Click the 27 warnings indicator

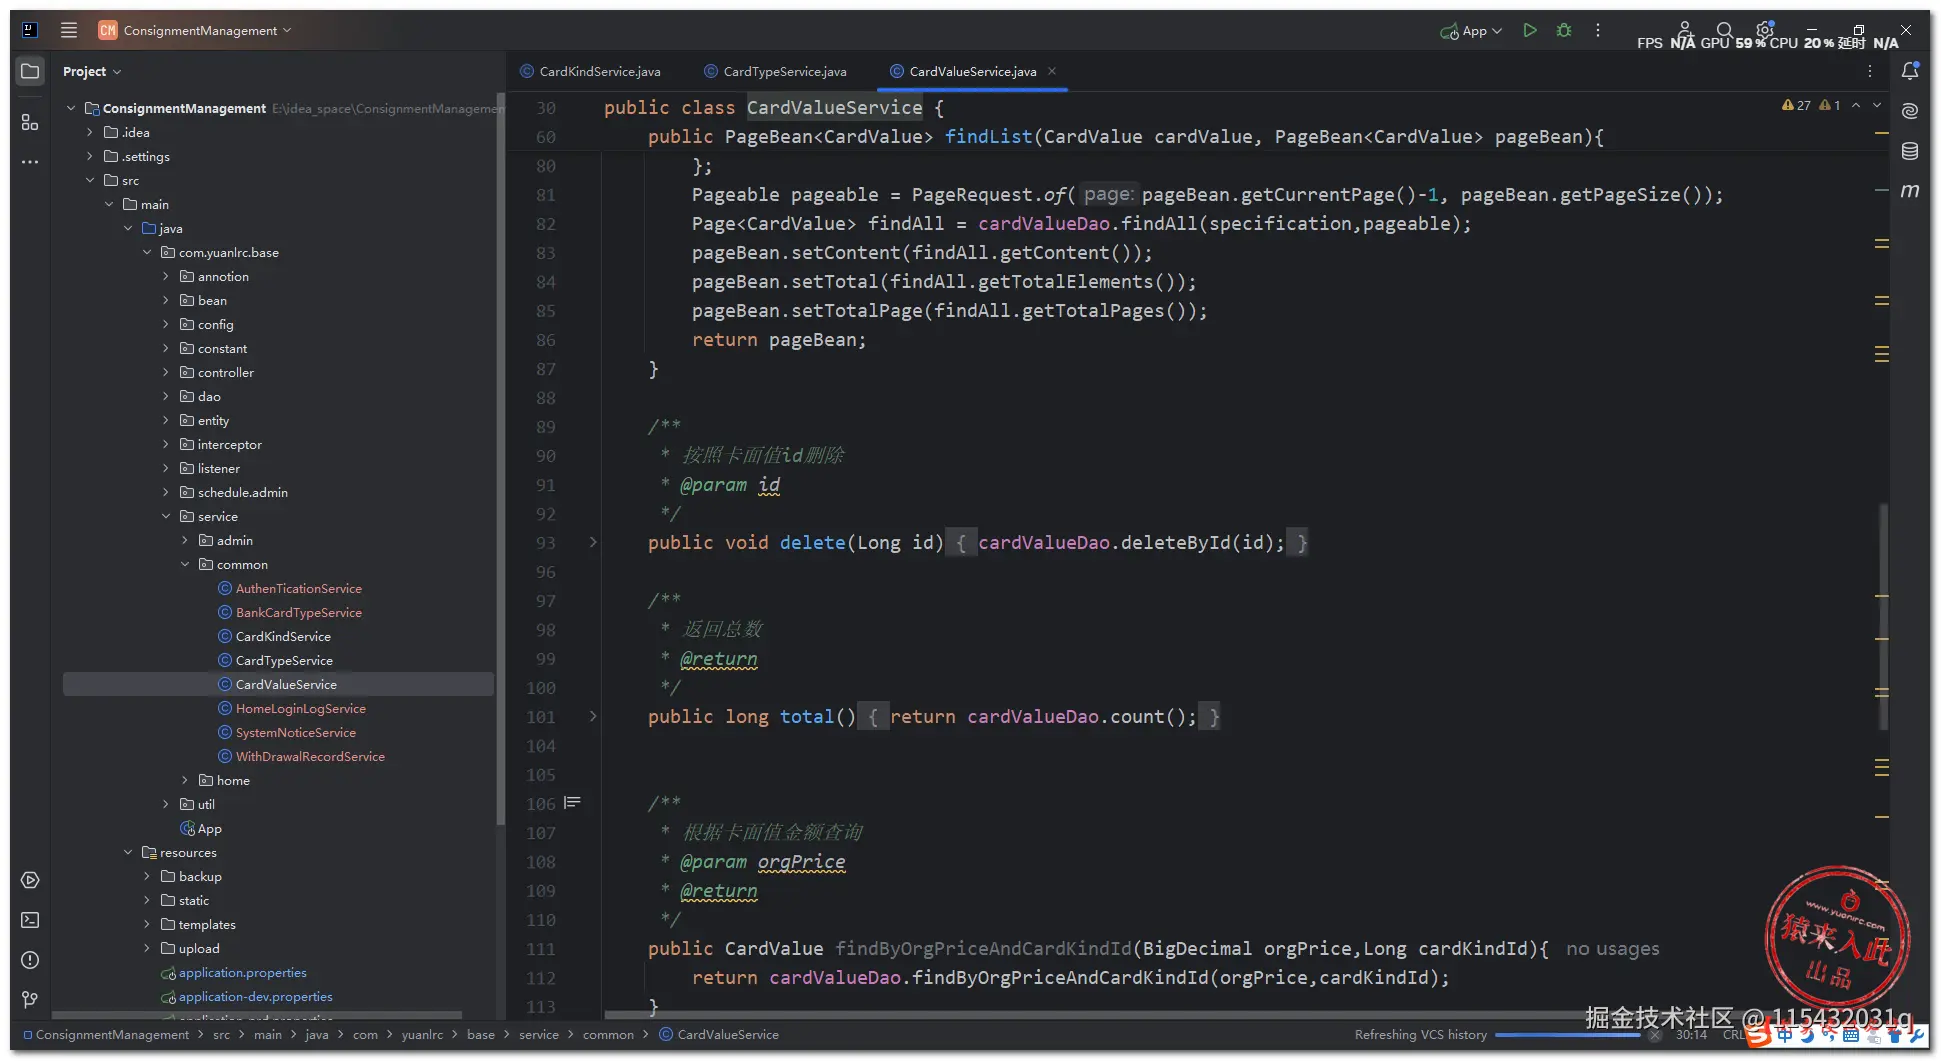1796,105
